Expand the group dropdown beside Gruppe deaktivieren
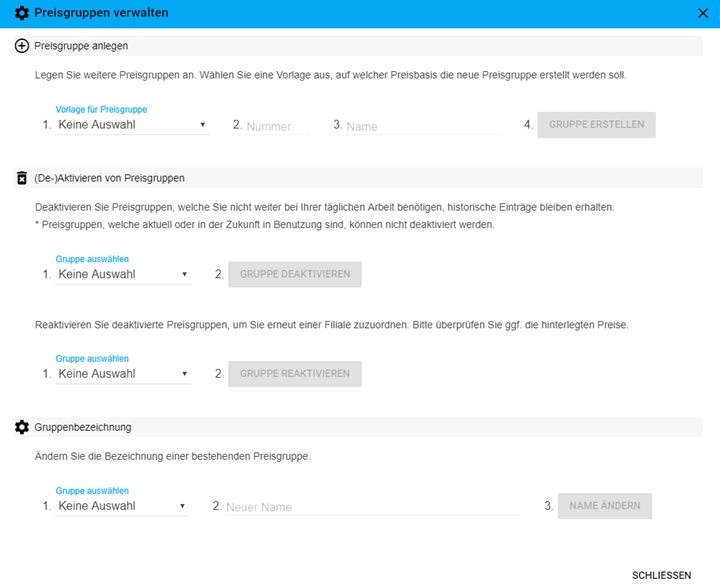 point(123,274)
